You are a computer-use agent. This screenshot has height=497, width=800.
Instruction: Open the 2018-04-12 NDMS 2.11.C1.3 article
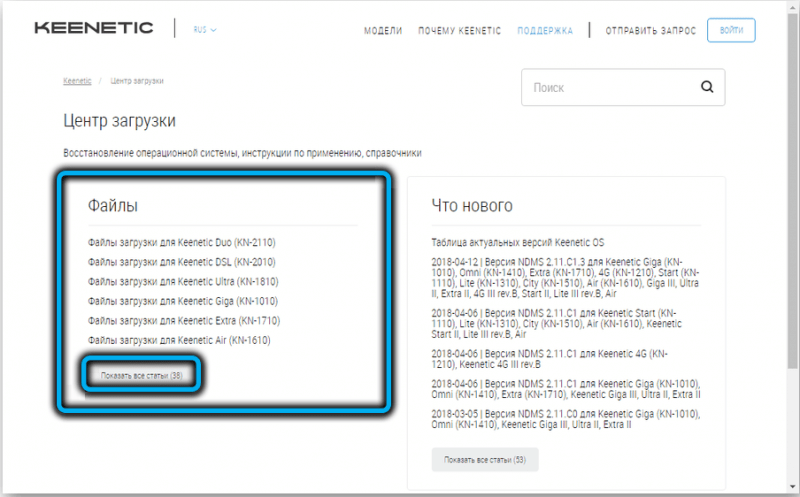tap(565, 278)
